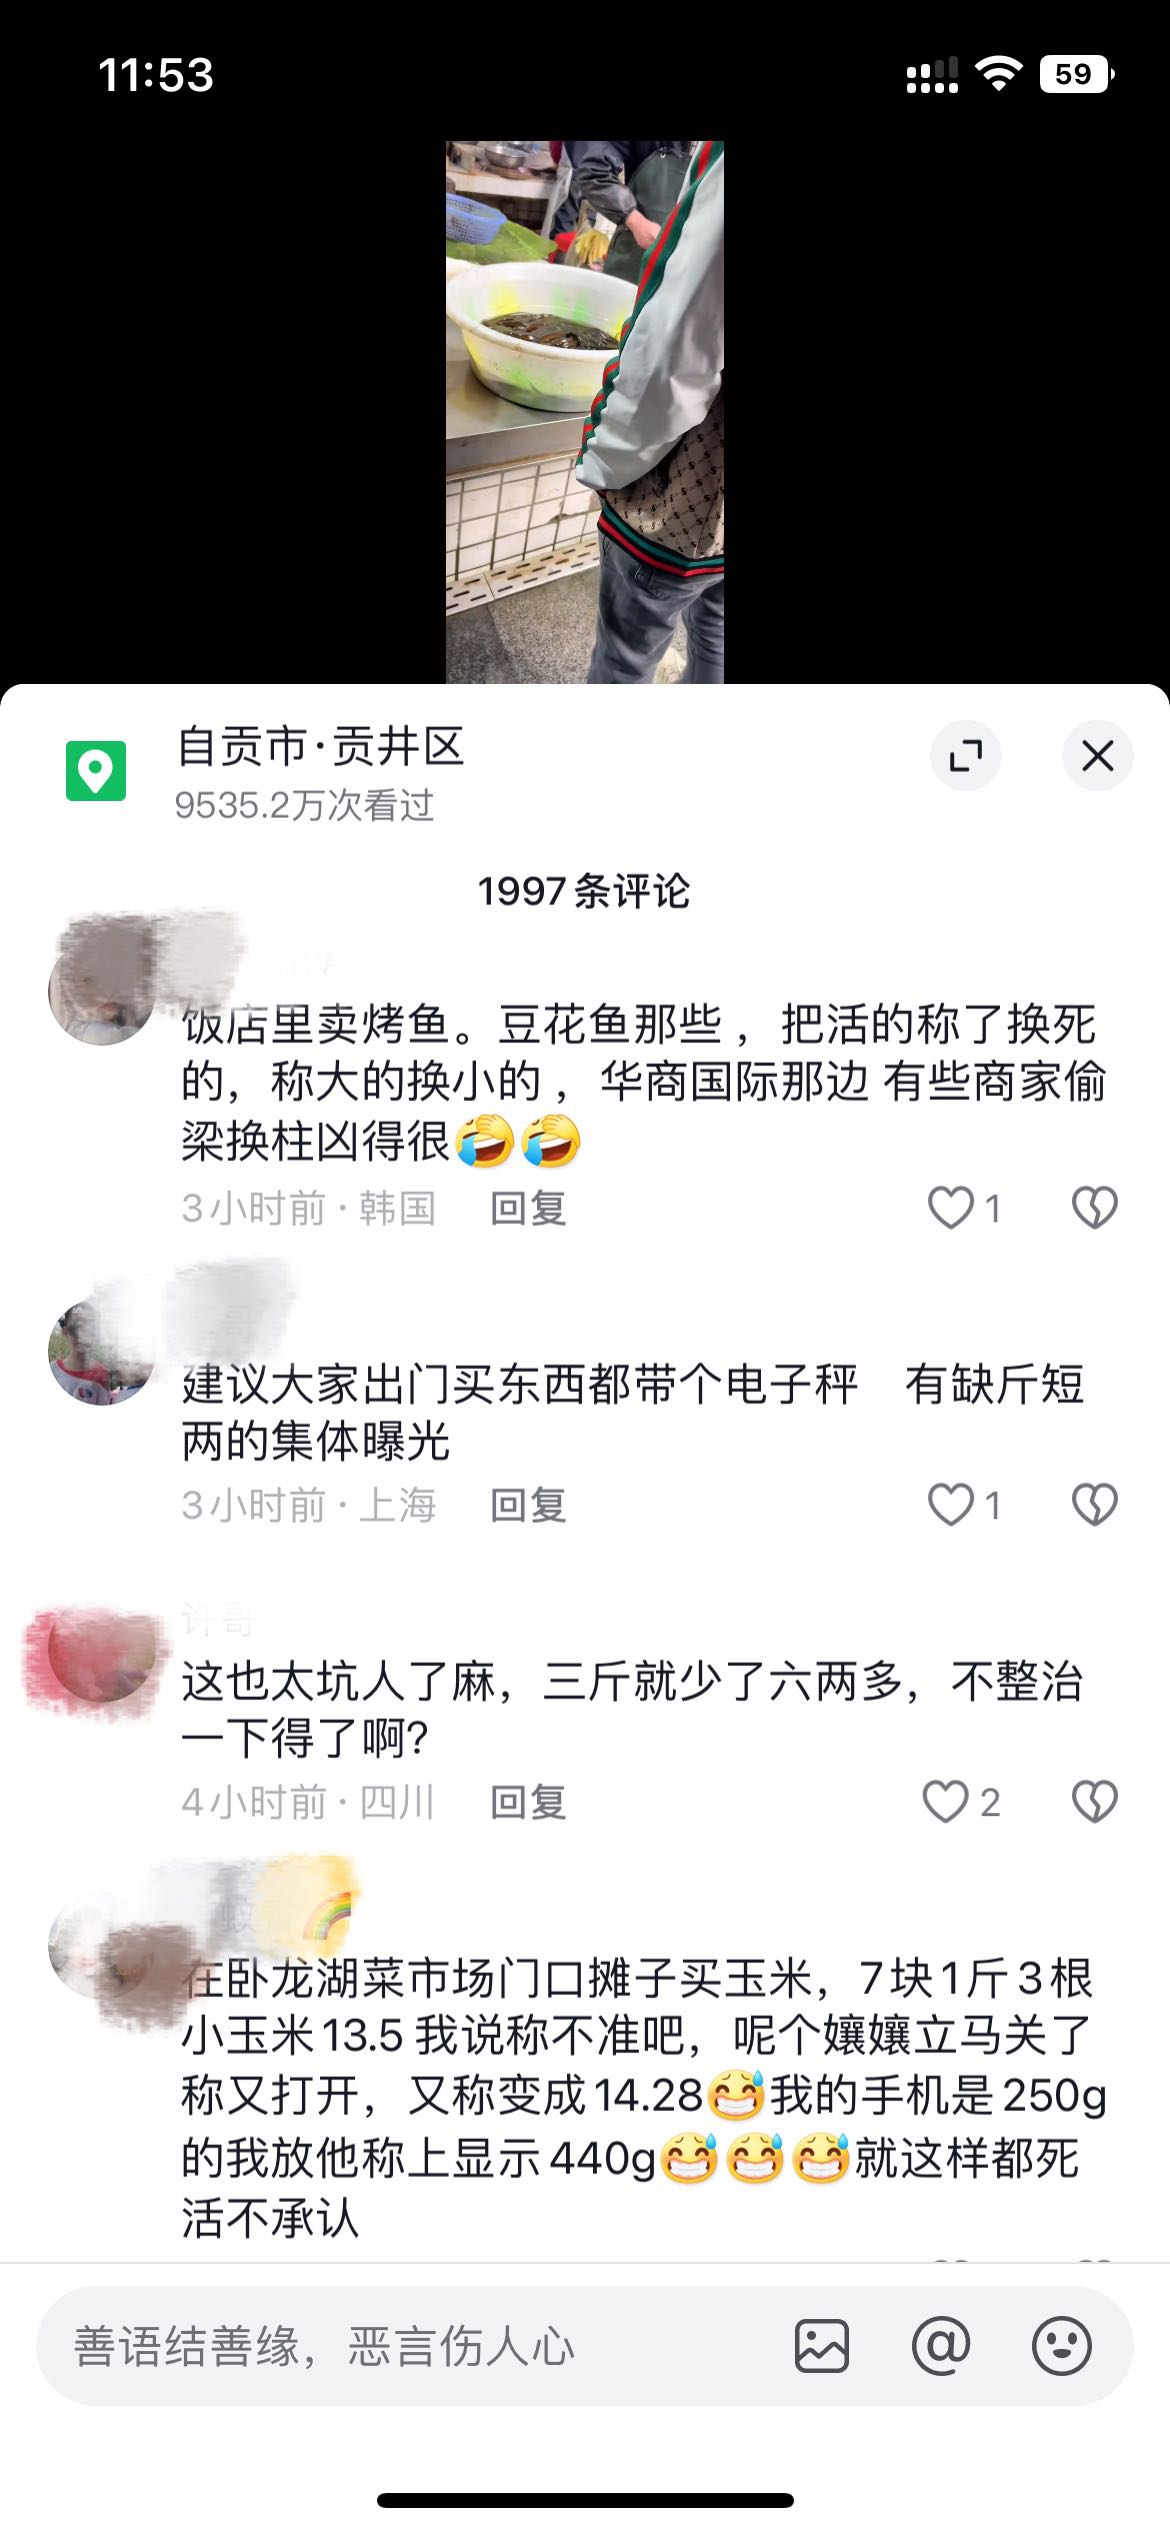
Task: Expand comments panel to full screen
Action: (x=966, y=756)
